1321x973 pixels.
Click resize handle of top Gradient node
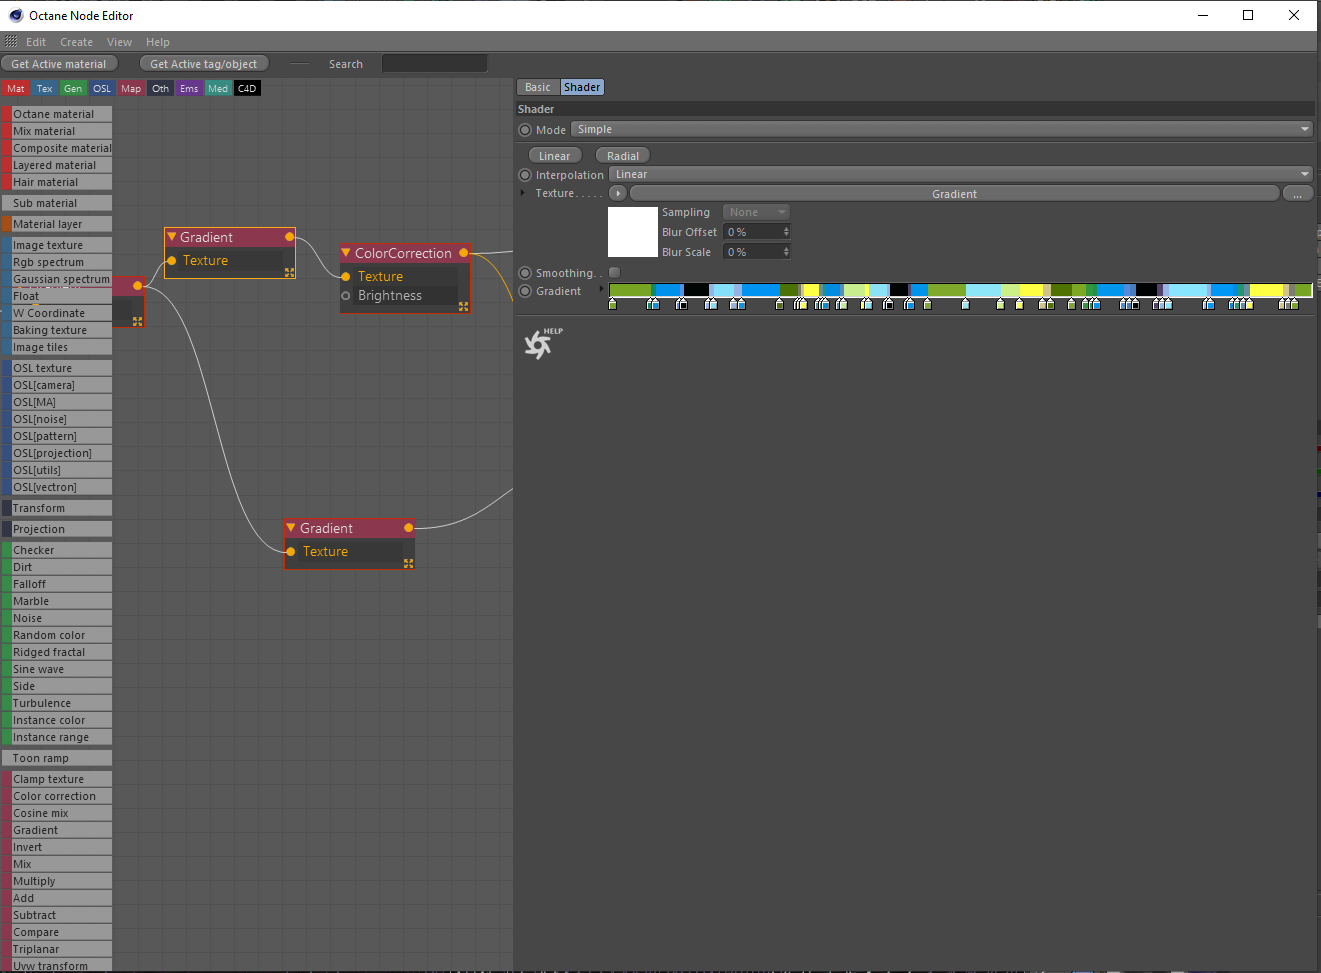(x=289, y=272)
